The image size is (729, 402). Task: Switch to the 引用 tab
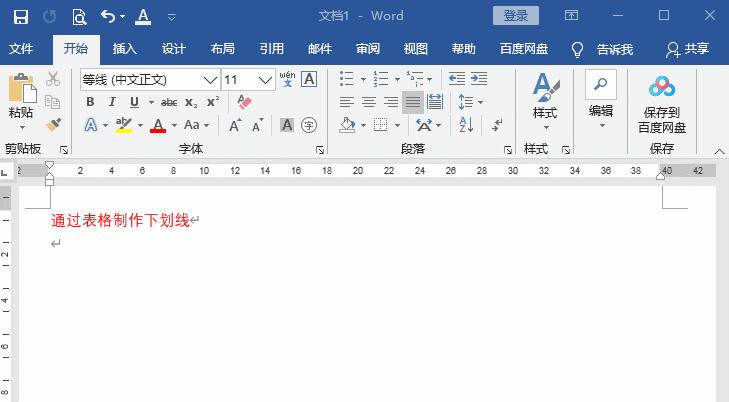[272, 49]
